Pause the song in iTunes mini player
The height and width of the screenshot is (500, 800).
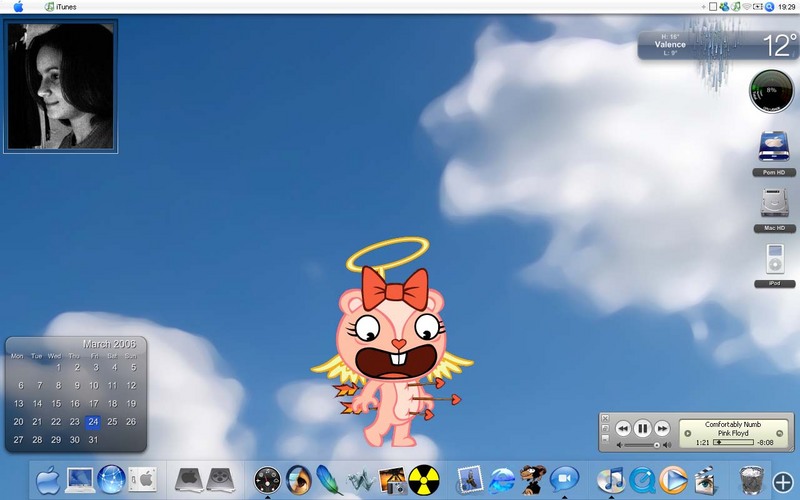(642, 429)
